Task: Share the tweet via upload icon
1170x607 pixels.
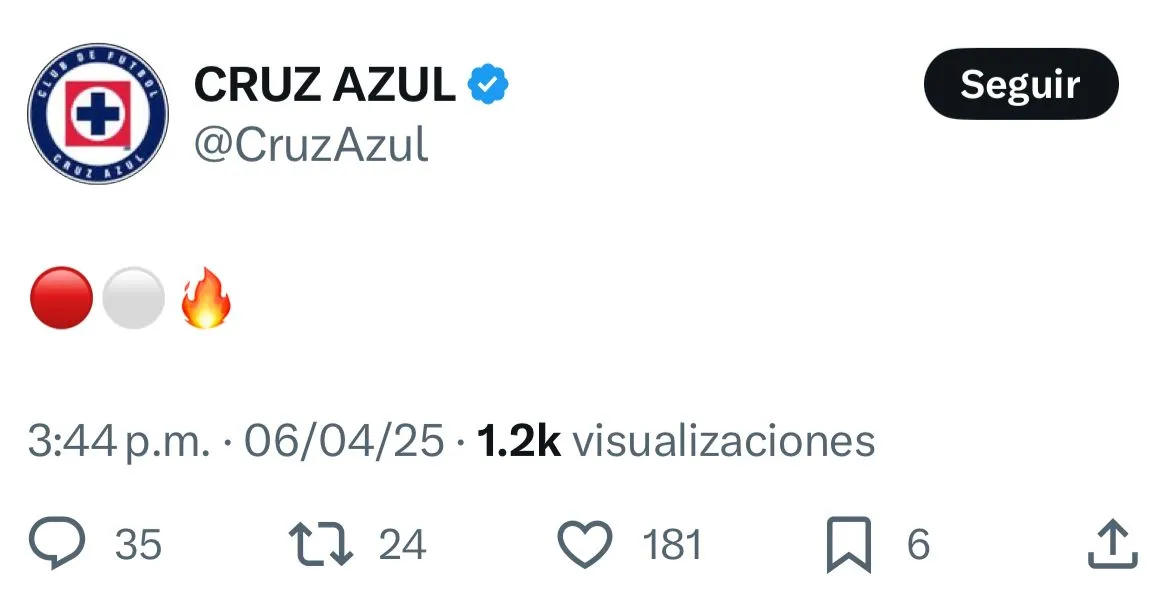Action: point(1112,545)
